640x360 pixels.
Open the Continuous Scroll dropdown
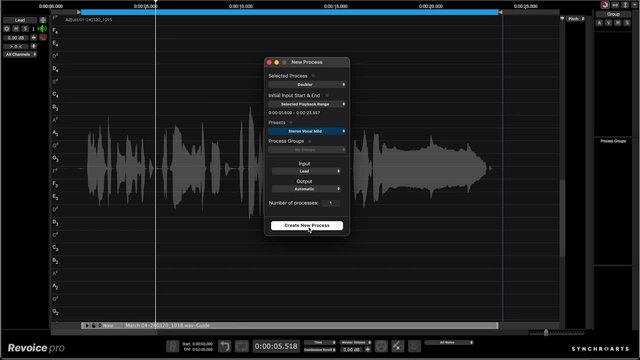[x=320, y=350]
